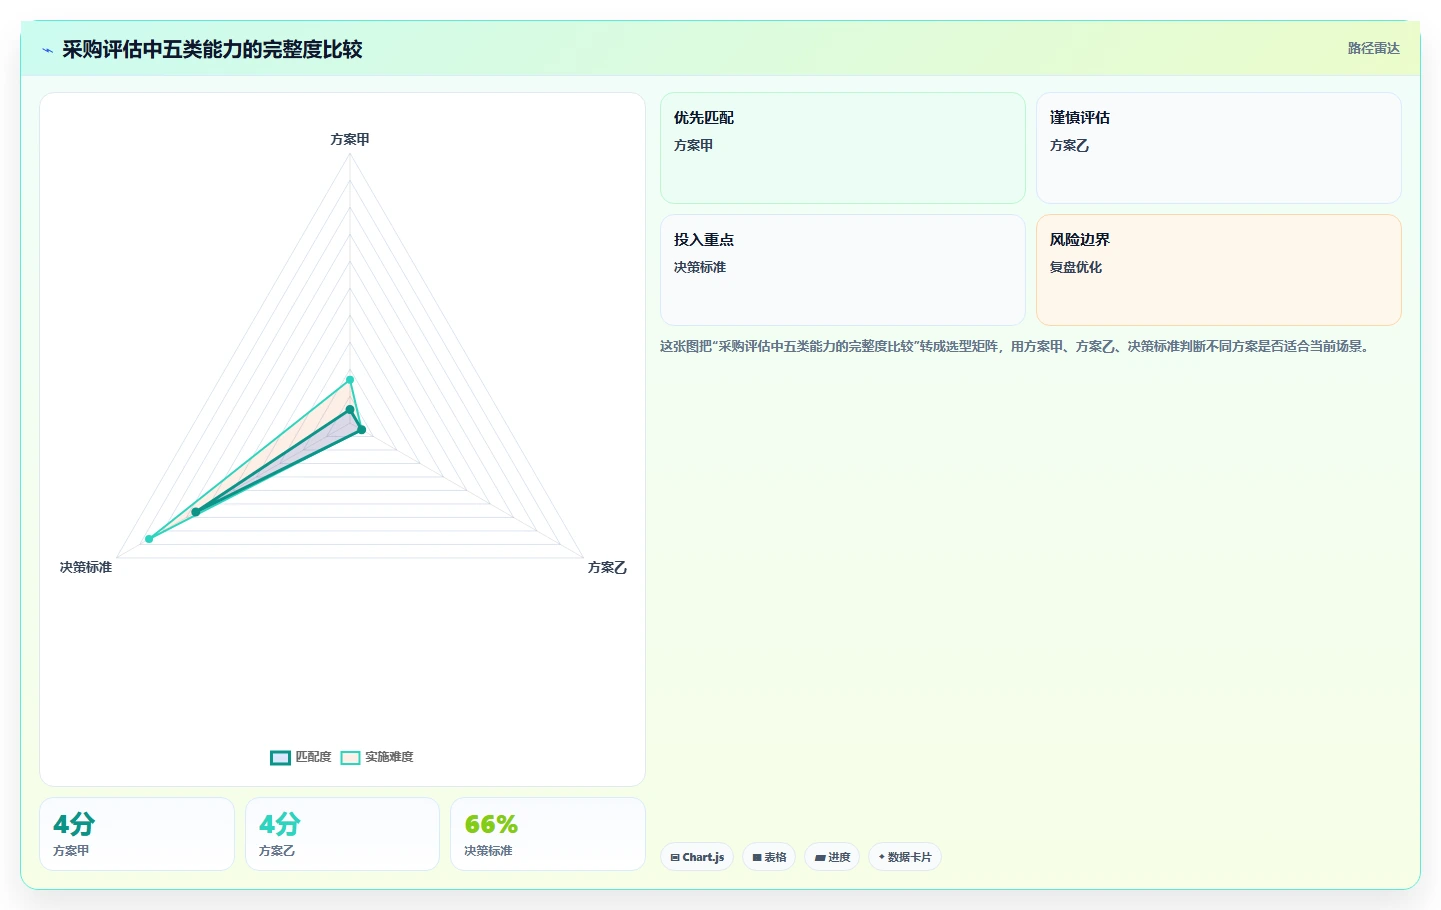
Task: Click the 方案乙 4分 stat card
Action: (x=342, y=834)
